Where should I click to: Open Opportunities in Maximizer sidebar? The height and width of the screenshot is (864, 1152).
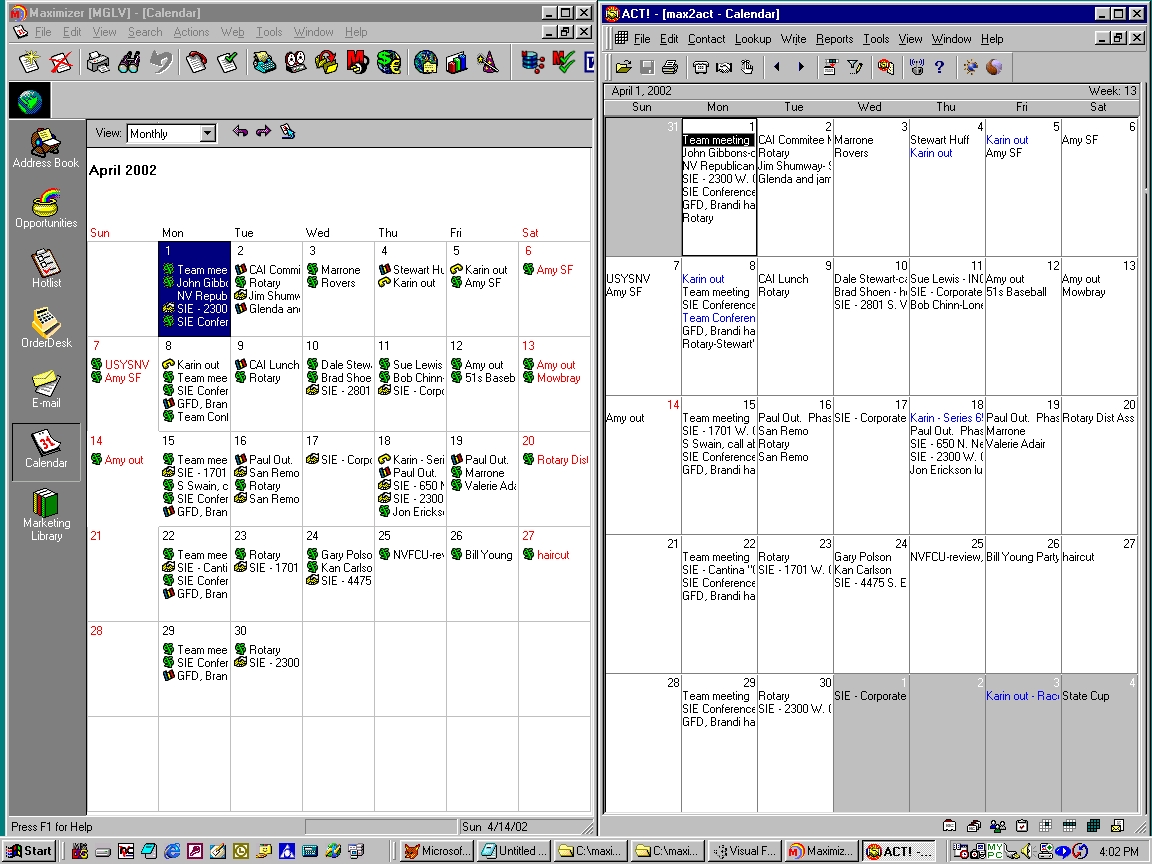(x=46, y=209)
